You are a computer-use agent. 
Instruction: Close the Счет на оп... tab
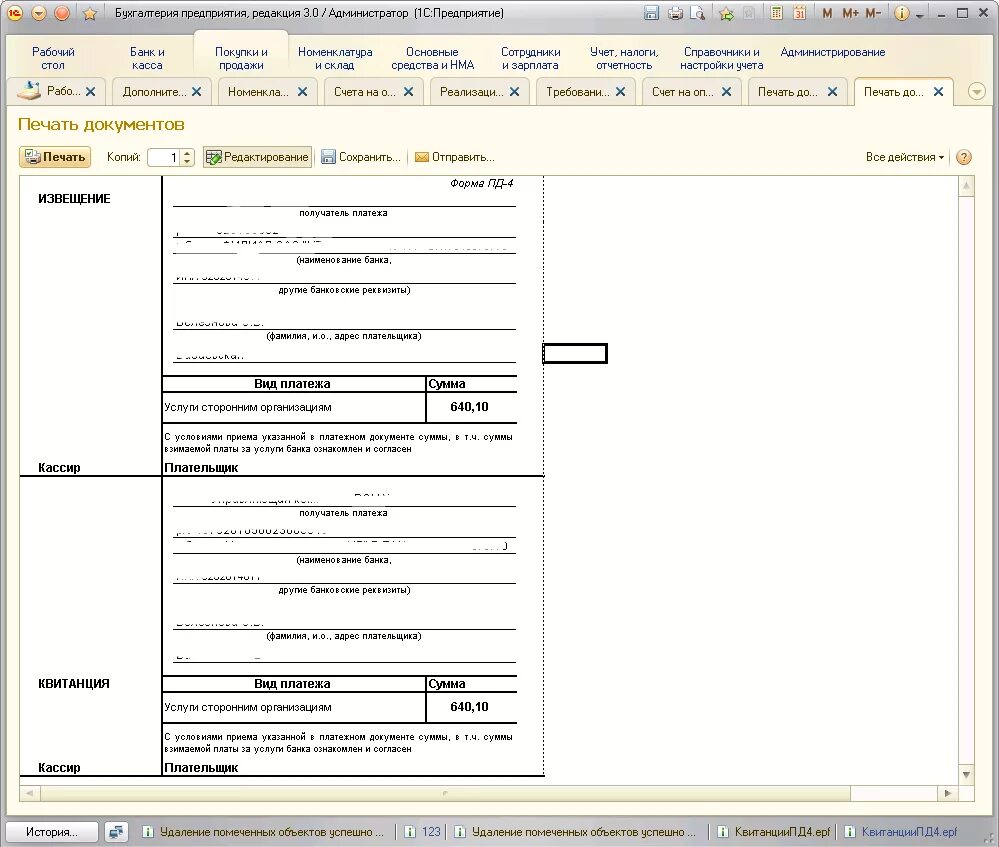click(726, 92)
